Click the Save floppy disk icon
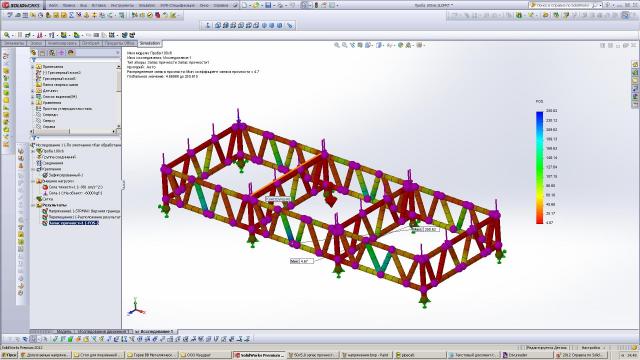Screen dimensions: 640x360 268,5
